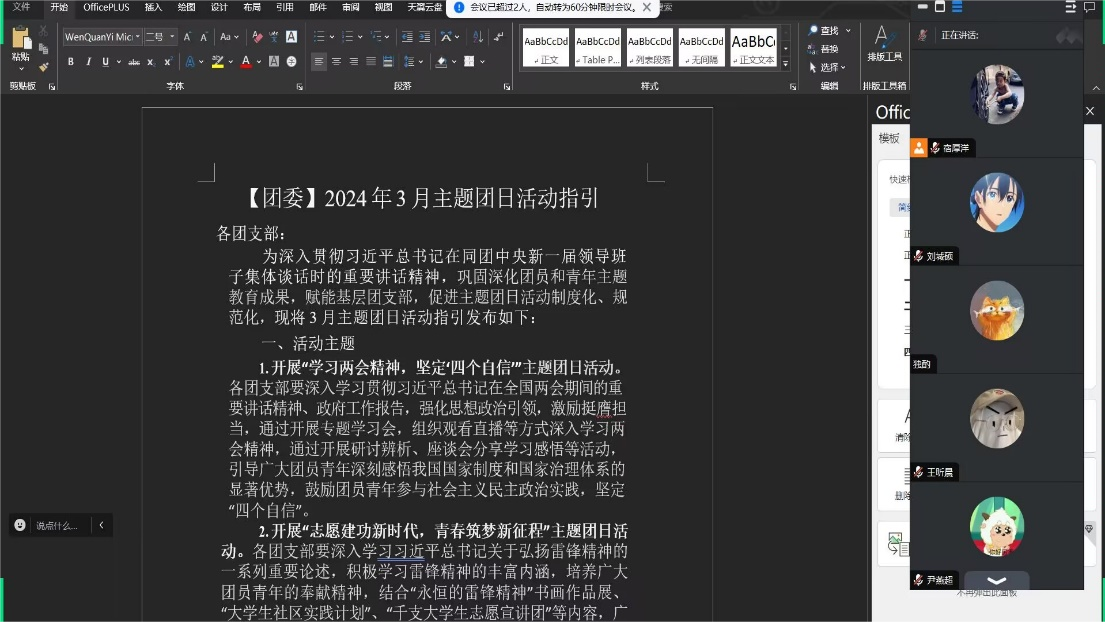Toggle Bold formatting

tap(71, 62)
